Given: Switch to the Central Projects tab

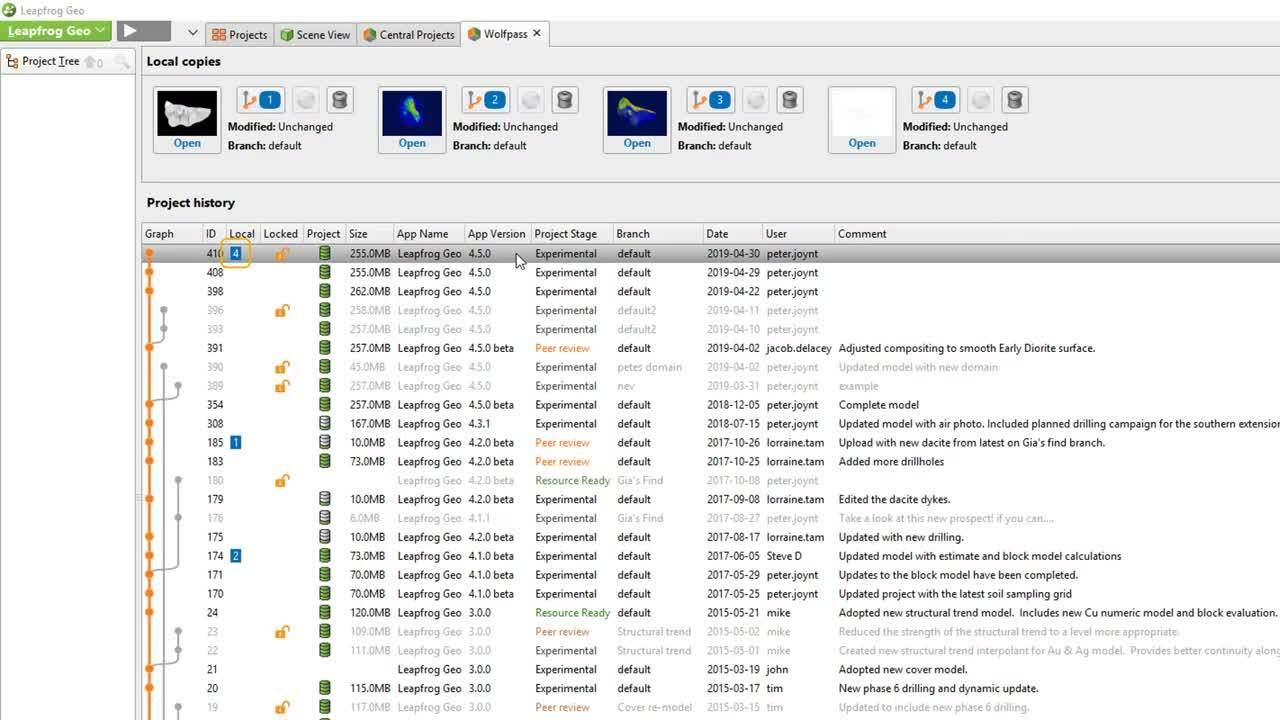Looking at the screenshot, I should click(408, 34).
